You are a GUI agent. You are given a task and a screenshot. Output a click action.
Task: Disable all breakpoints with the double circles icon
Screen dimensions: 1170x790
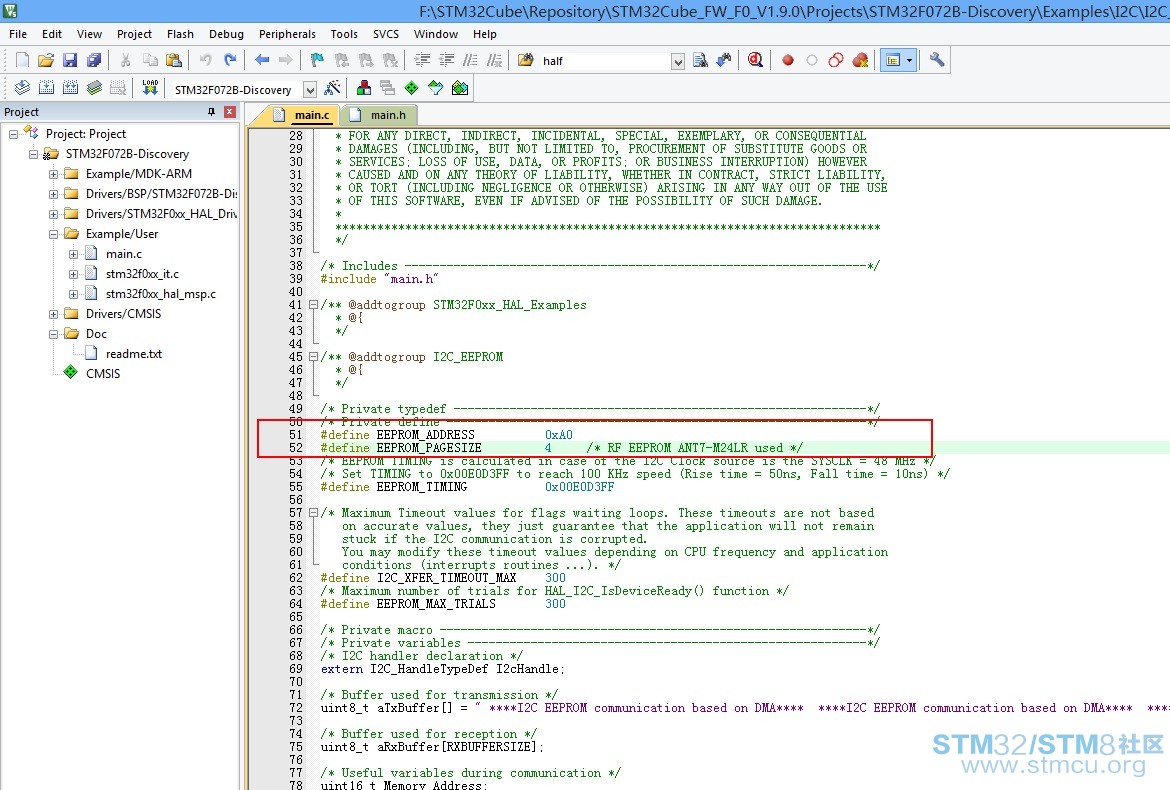836,60
